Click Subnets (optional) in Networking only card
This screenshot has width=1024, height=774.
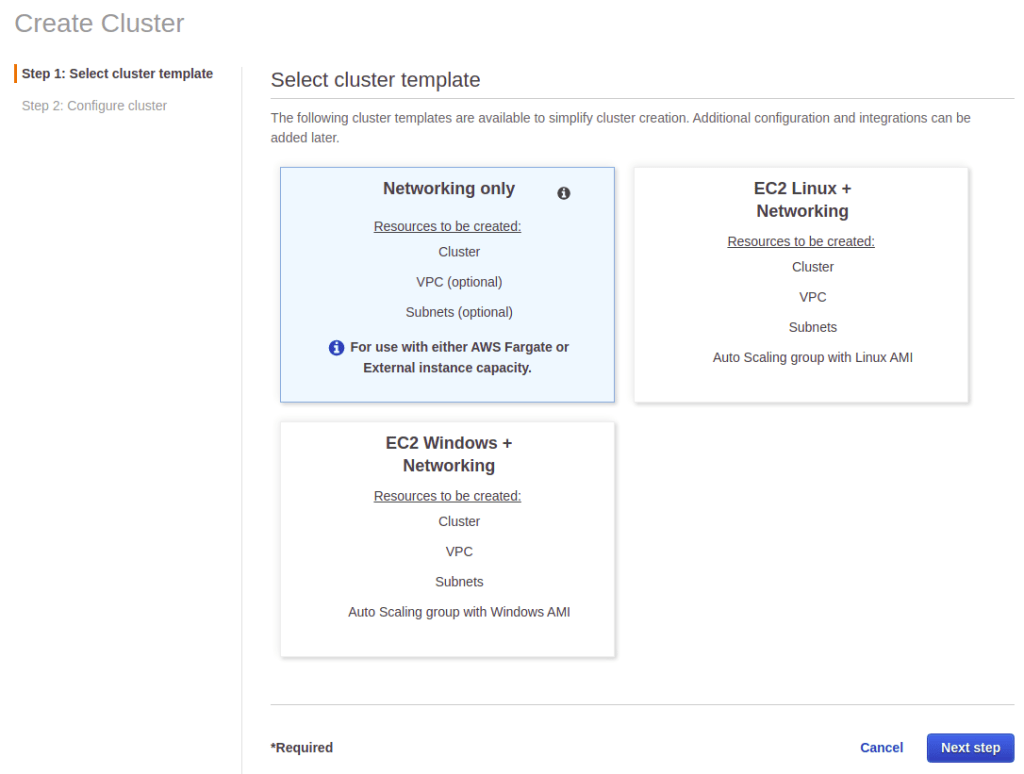[x=459, y=312]
